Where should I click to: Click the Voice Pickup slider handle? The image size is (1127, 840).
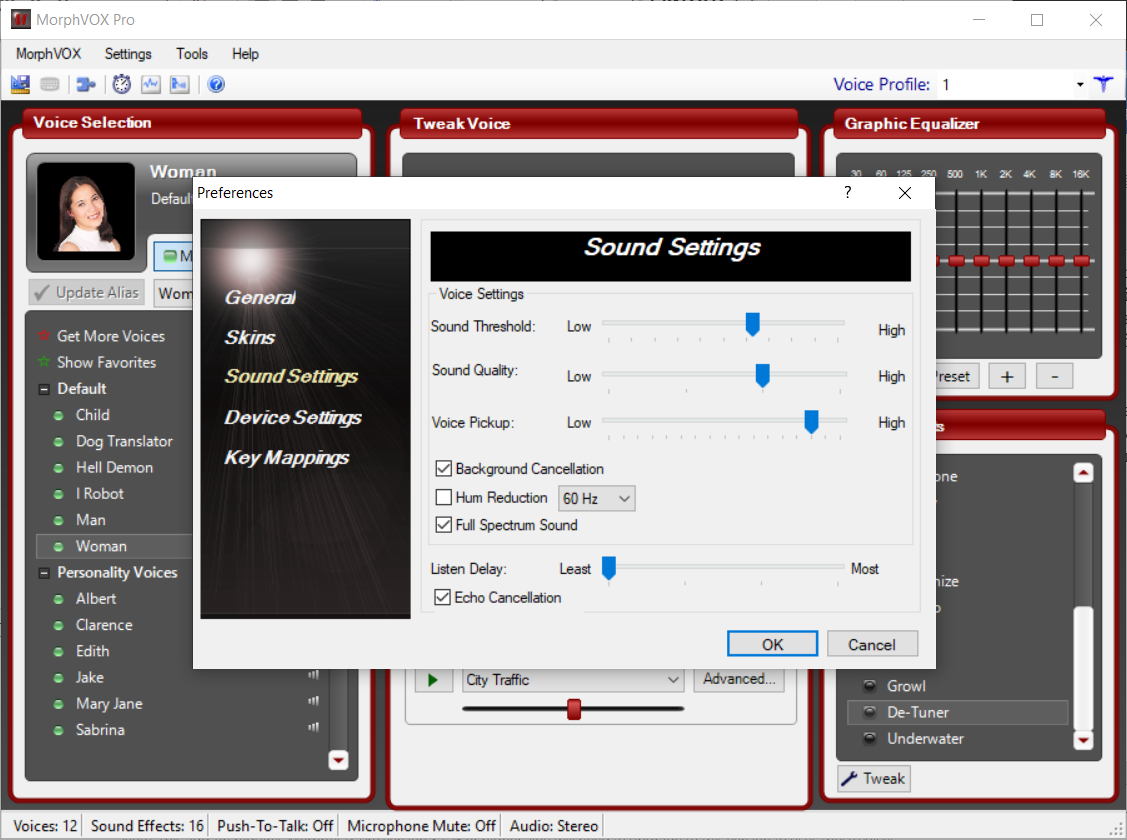812,422
